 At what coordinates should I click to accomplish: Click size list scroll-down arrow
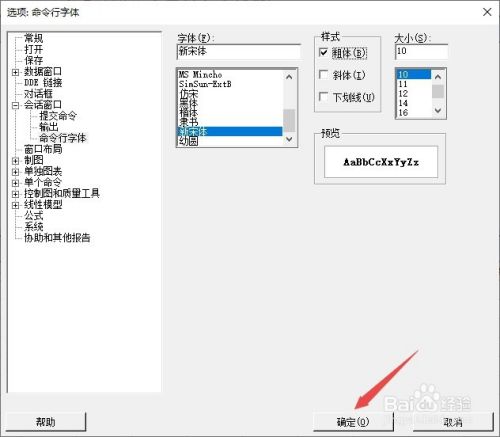pos(438,110)
